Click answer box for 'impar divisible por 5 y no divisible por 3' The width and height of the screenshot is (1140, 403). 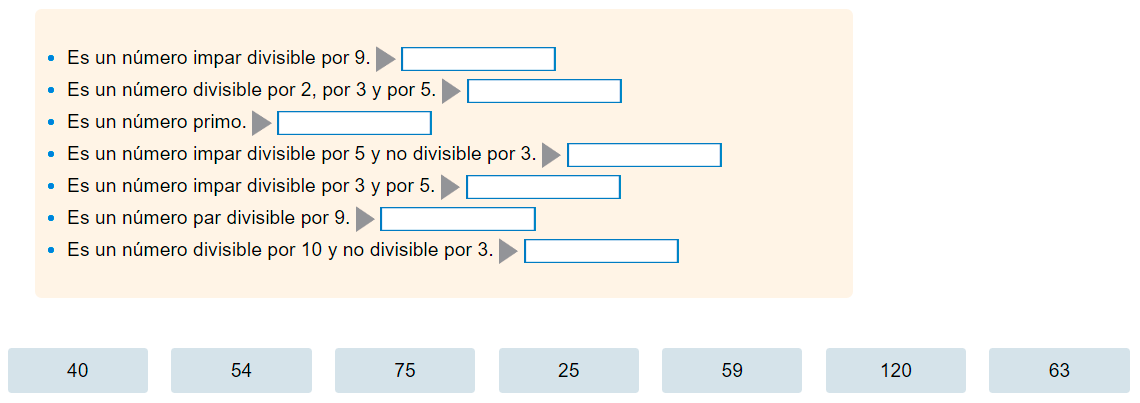click(644, 155)
